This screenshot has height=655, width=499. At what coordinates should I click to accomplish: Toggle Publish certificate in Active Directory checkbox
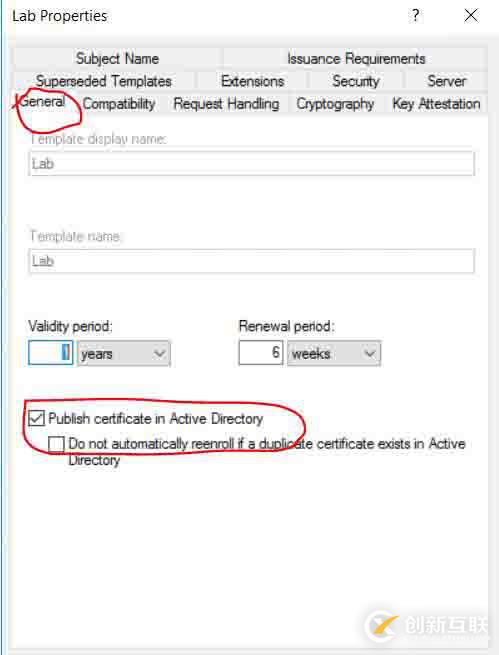tap(36, 418)
